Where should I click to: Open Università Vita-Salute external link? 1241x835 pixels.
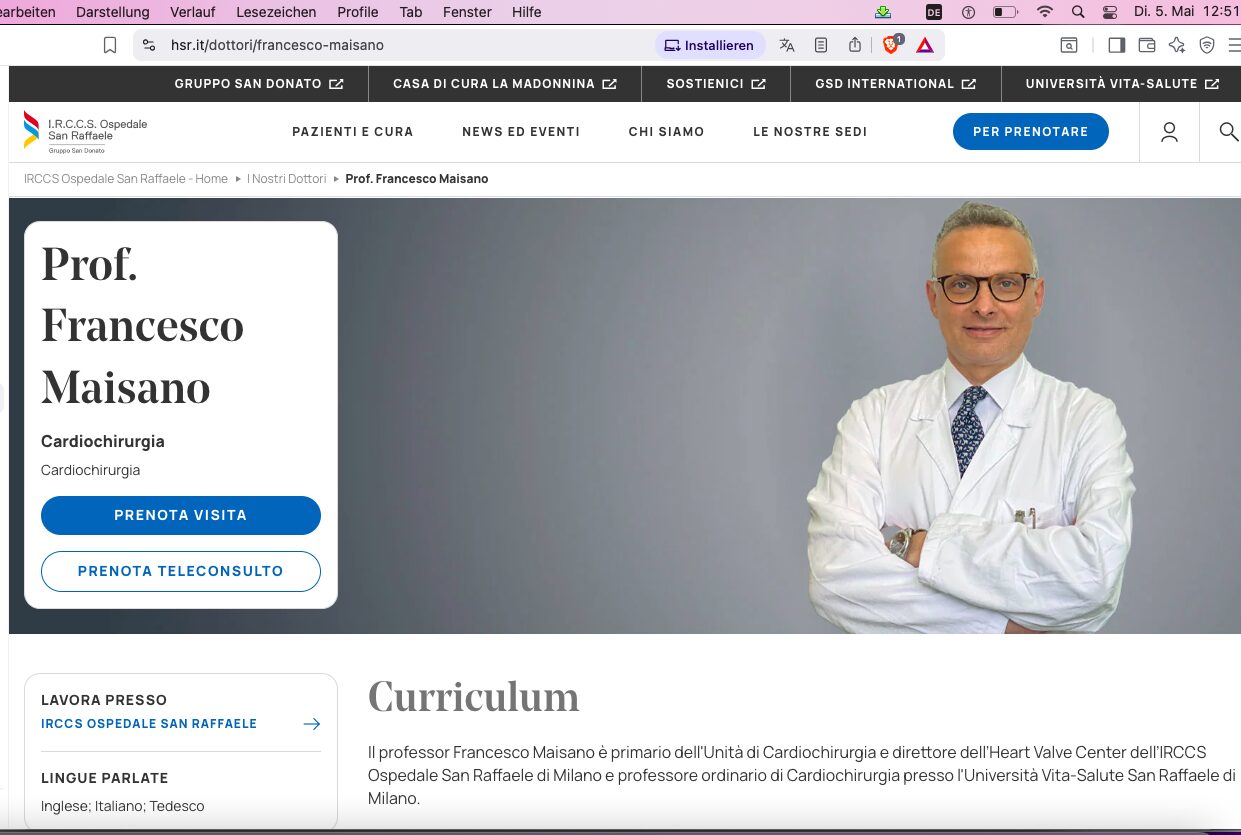pyautogui.click(x=1122, y=84)
